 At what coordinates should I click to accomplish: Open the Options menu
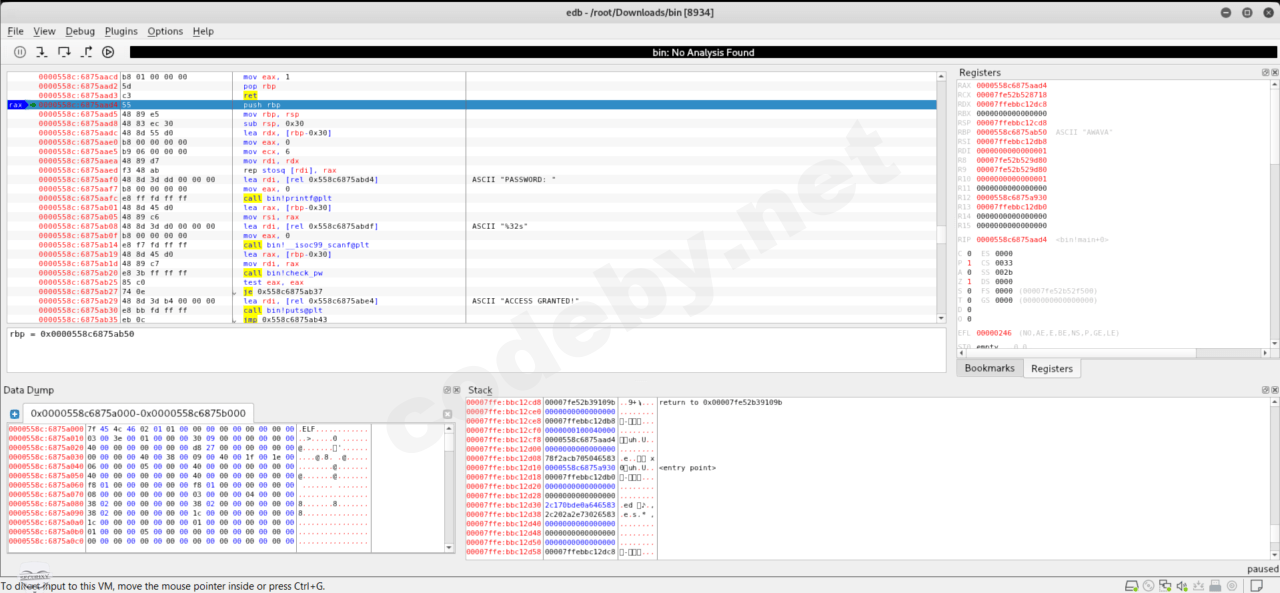[165, 31]
